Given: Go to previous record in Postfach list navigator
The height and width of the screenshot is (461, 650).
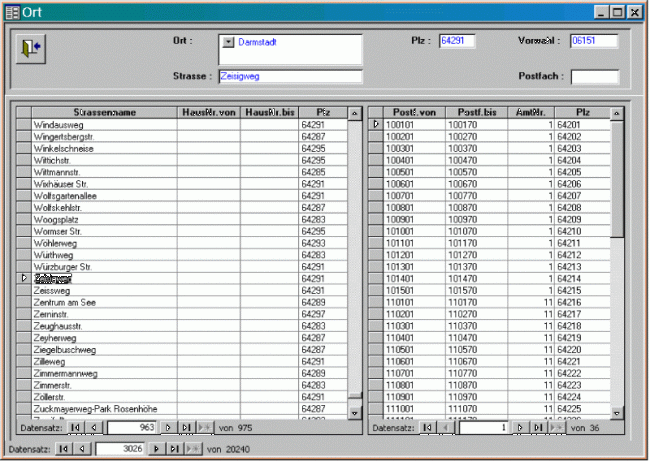Looking at the screenshot, I should point(444,427).
